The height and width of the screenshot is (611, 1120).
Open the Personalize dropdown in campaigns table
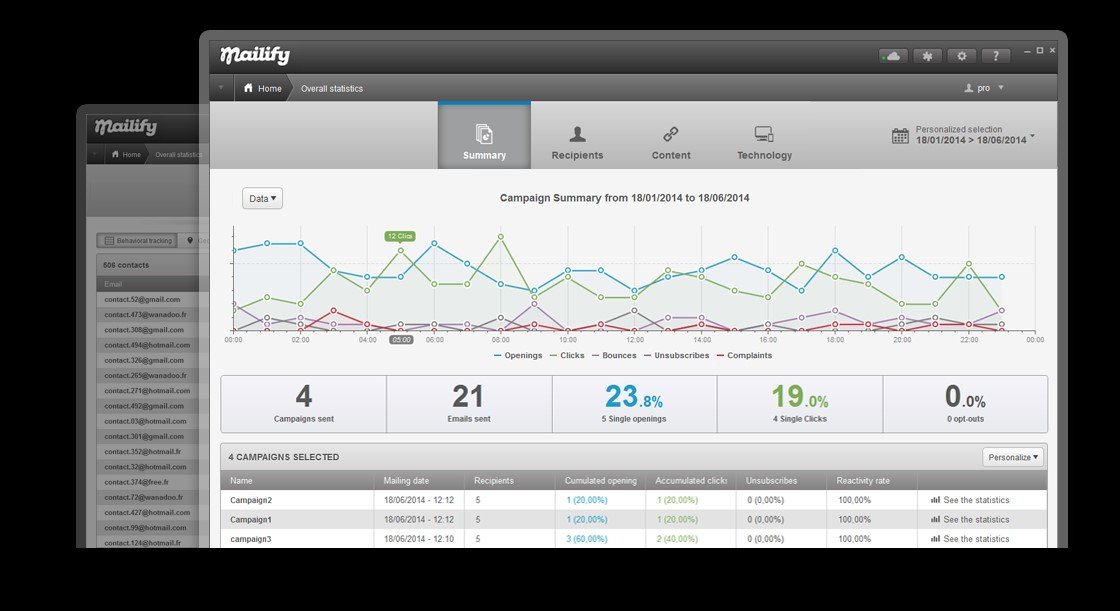pos(1013,457)
